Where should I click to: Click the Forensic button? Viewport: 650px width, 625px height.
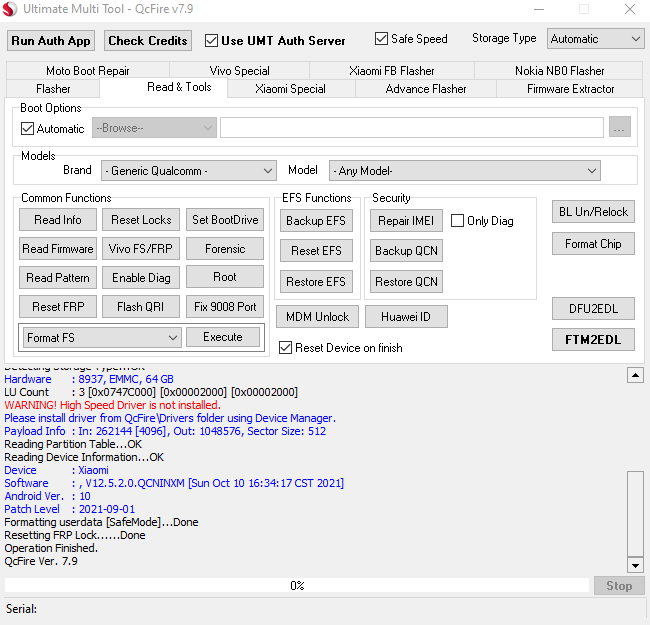[x=225, y=249]
